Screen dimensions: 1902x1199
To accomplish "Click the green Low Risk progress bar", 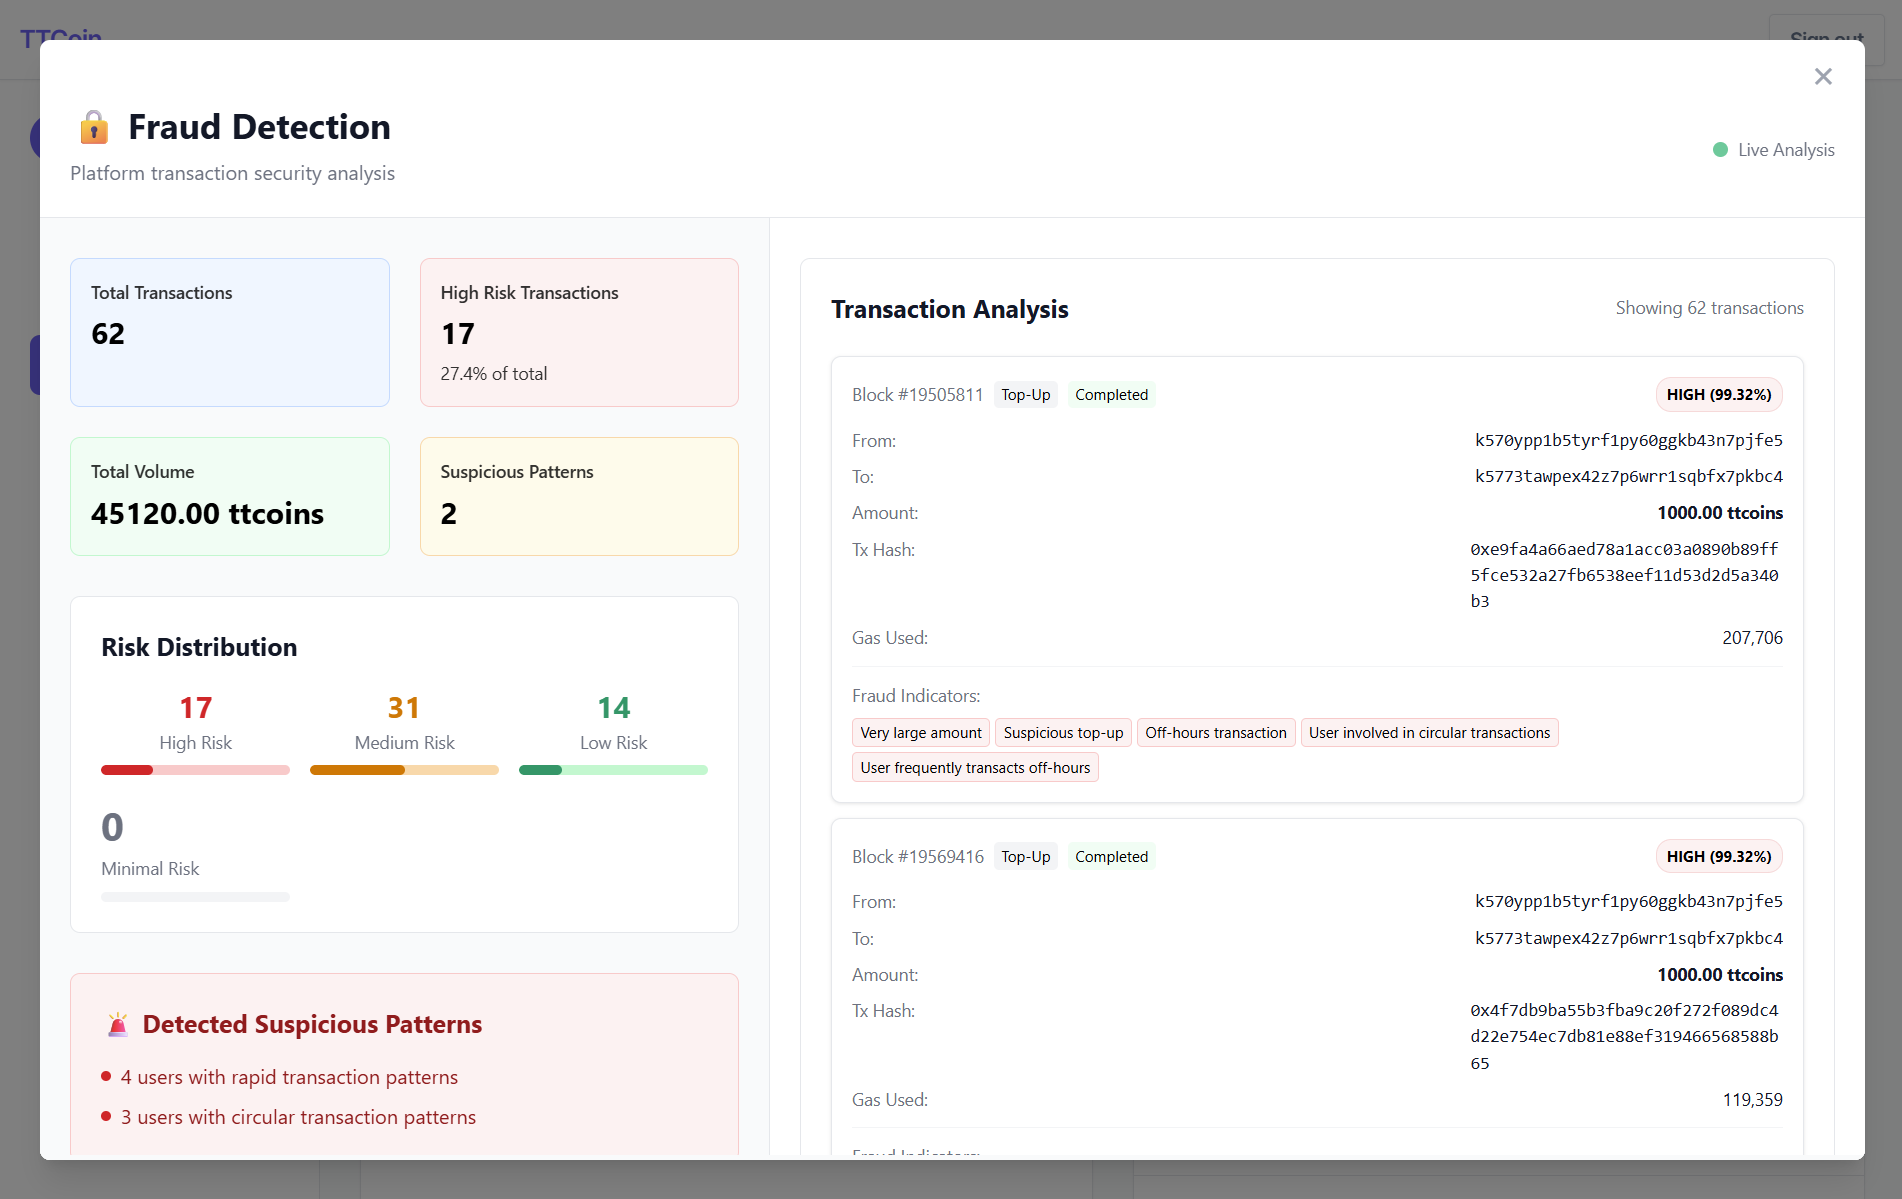I will pos(613,770).
